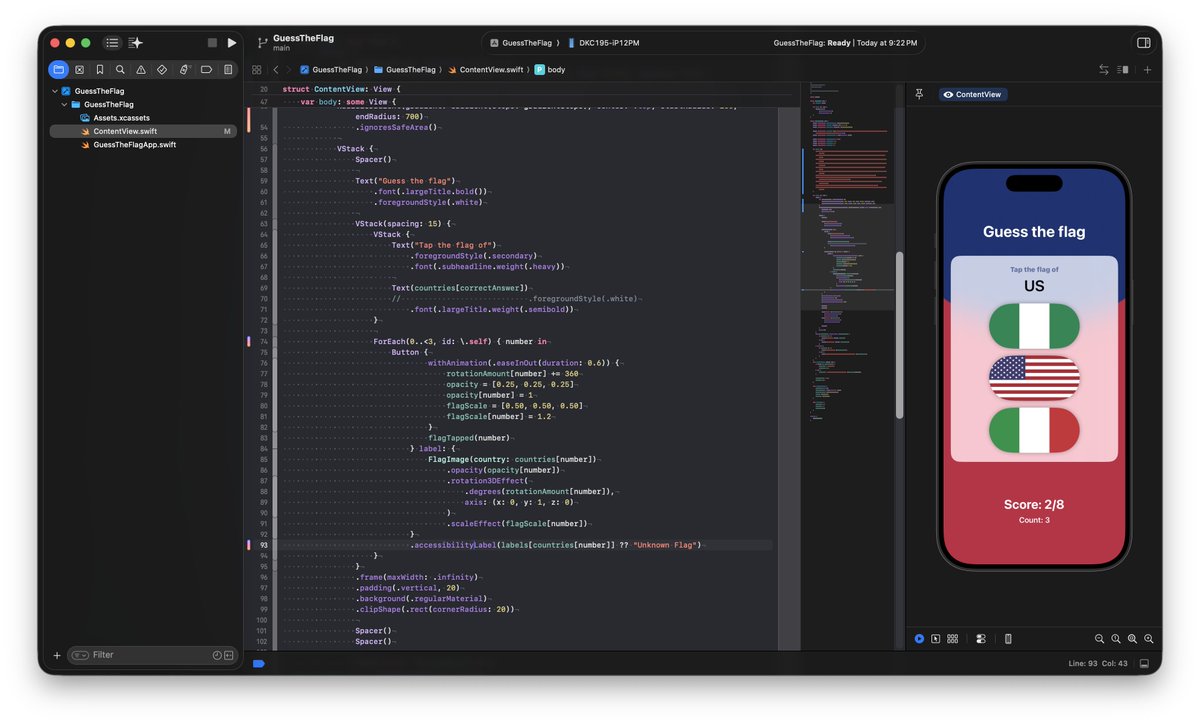Viewport: 1200px width, 725px height.
Task: Go back in editor history
Action: click(276, 70)
